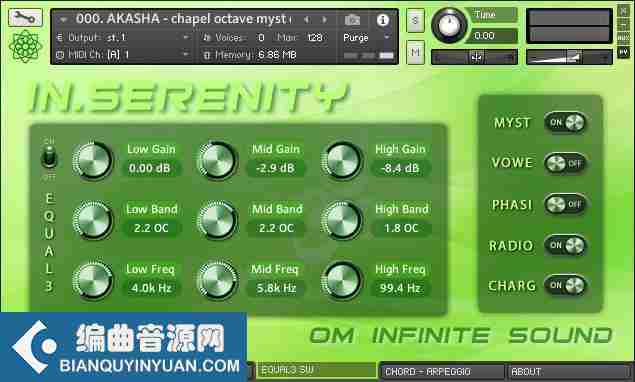Enable the PHASI switch
The height and width of the screenshot is (382, 635).
pyautogui.click(x=565, y=204)
